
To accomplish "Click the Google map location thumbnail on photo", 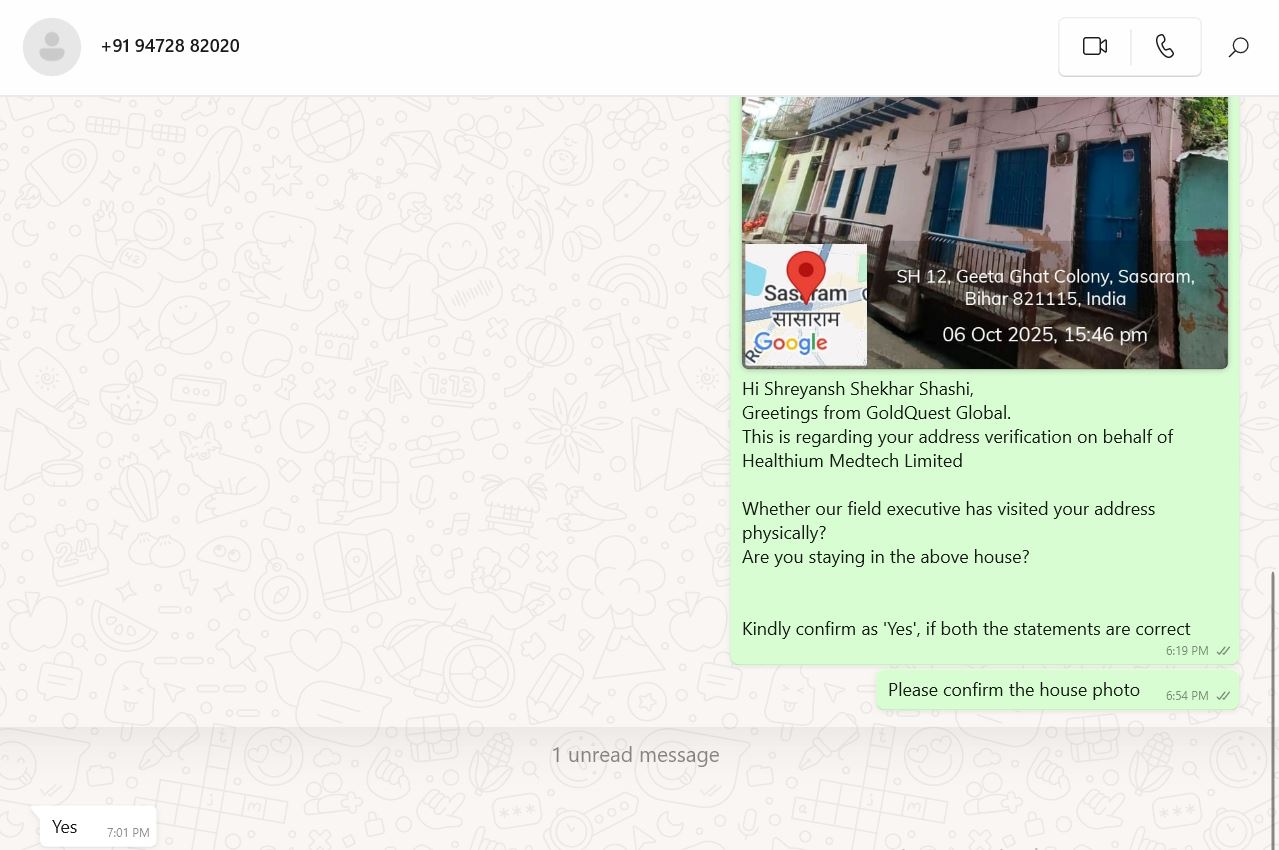I will tap(805, 304).
